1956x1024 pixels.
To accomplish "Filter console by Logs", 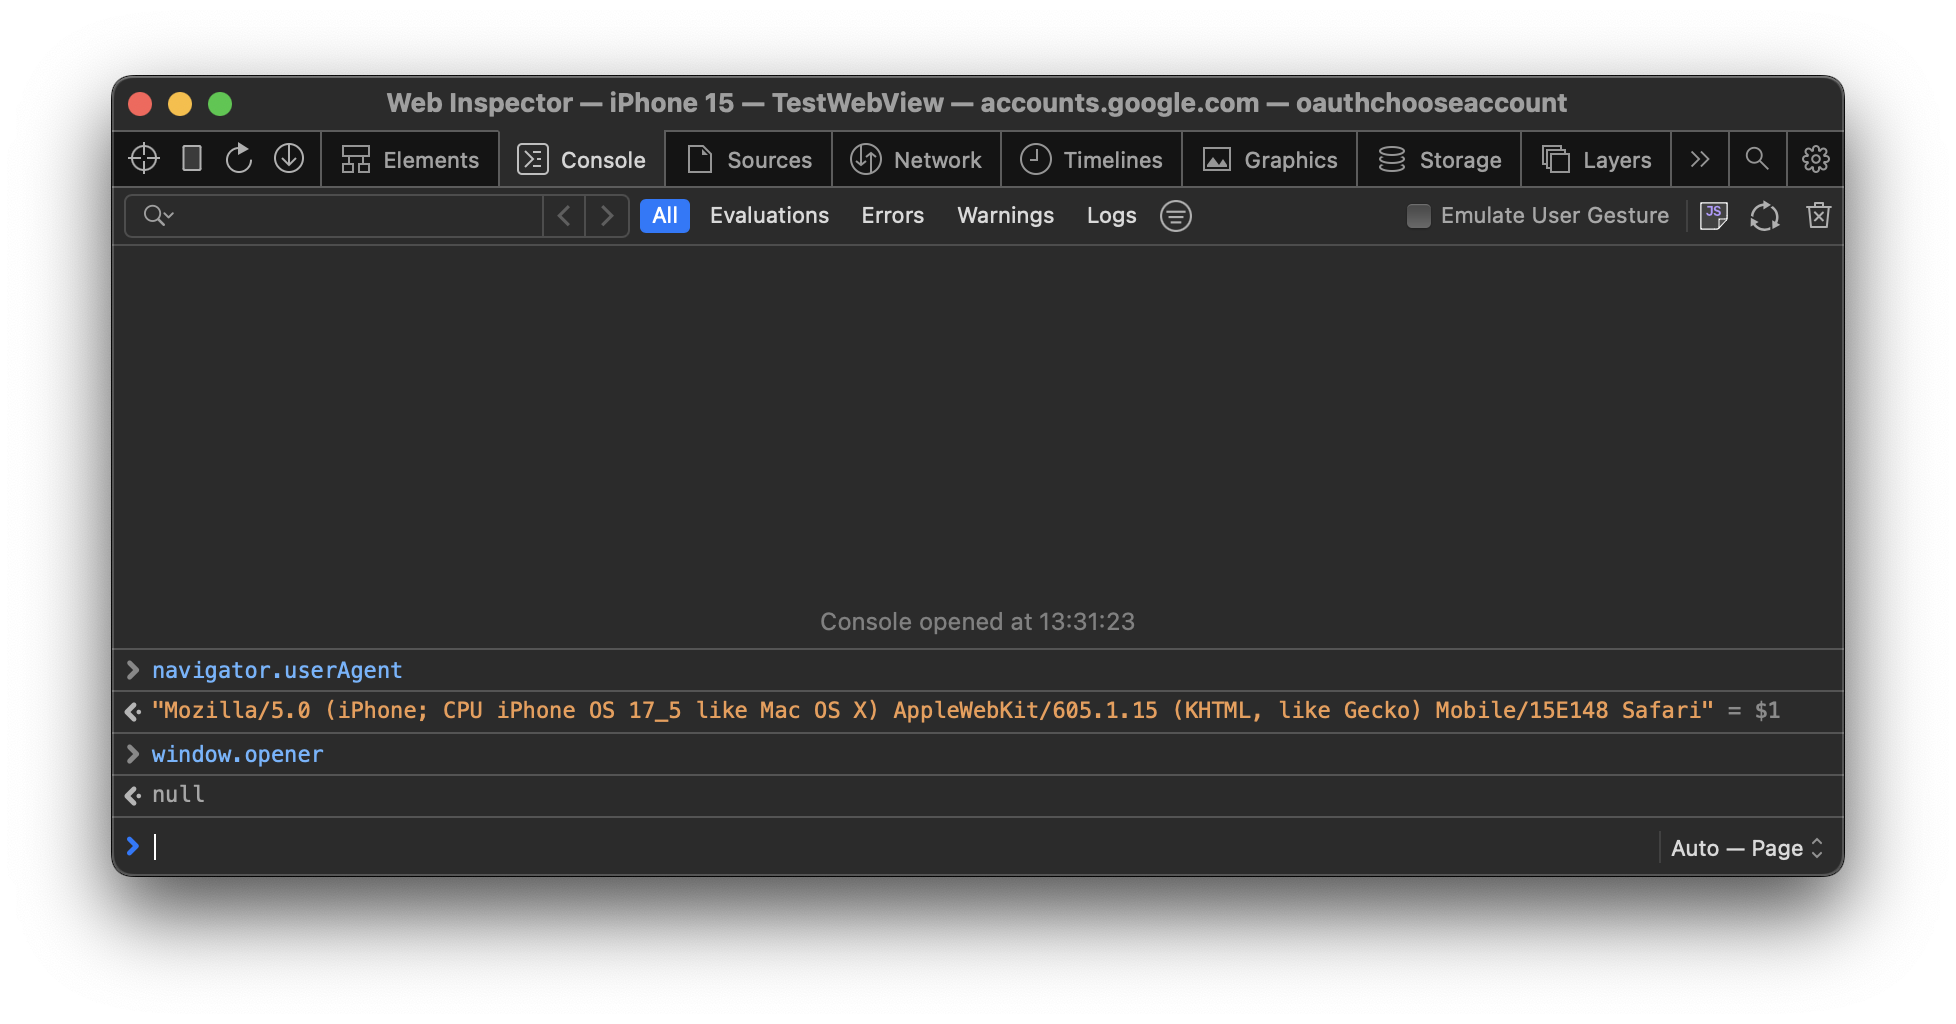I will pyautogui.click(x=1111, y=215).
